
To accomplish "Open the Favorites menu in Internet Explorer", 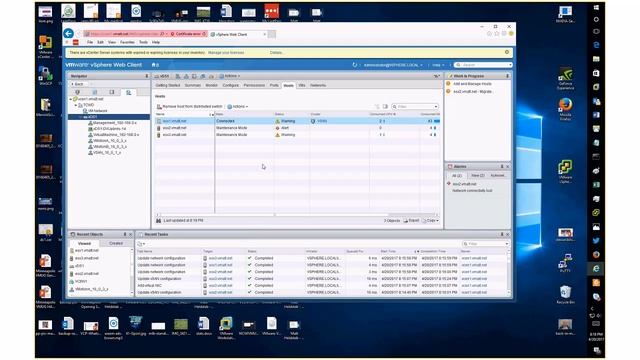I will pos(127,42).
